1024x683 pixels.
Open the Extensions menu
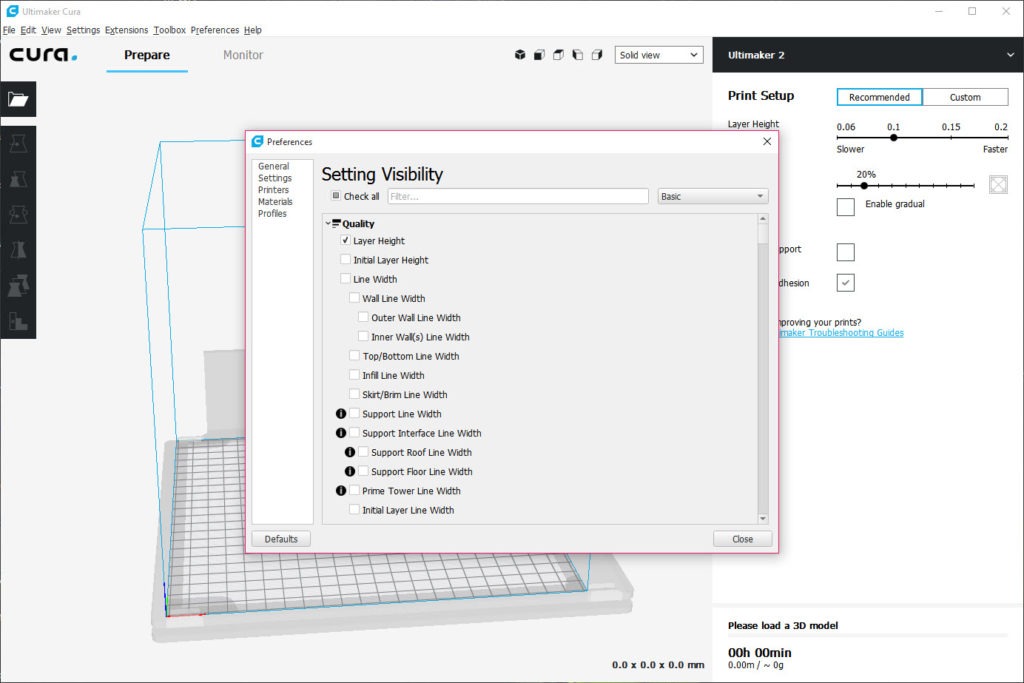pos(127,30)
